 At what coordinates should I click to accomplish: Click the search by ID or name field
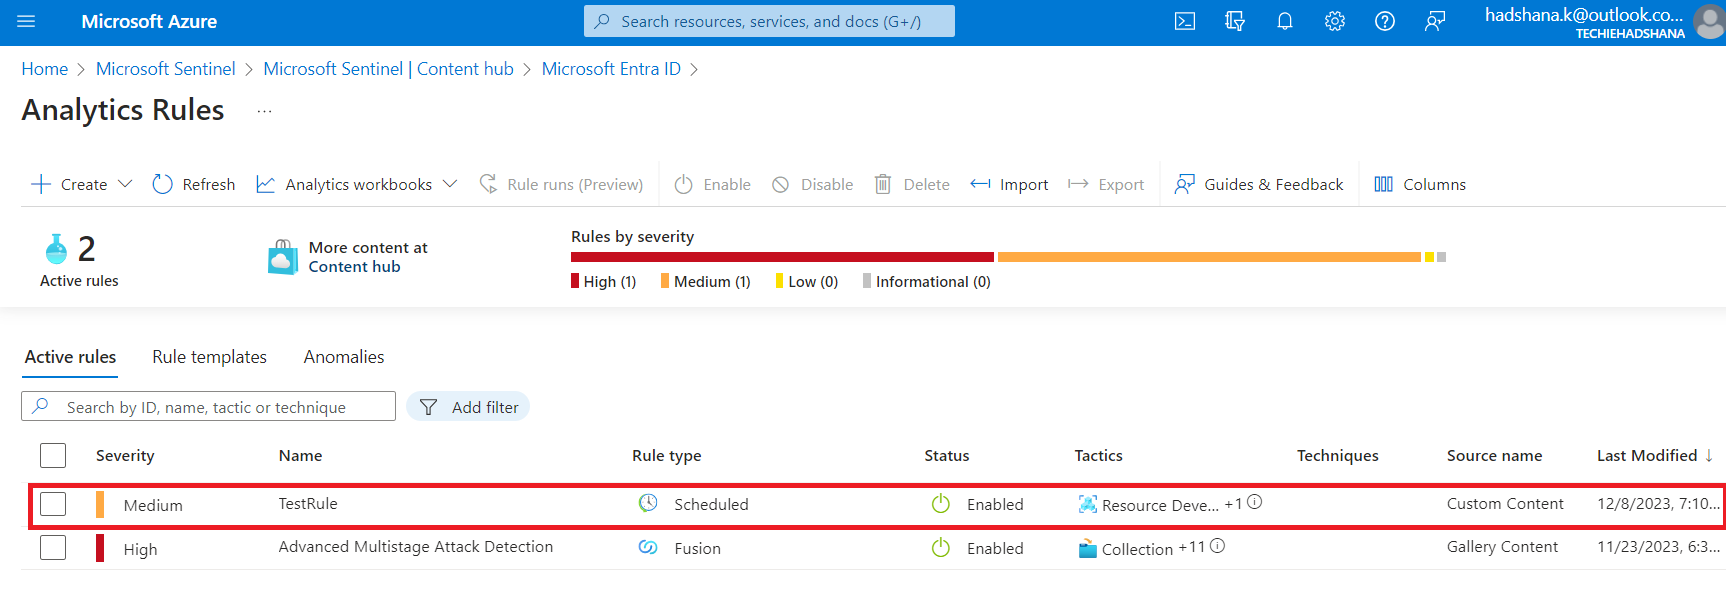(208, 406)
